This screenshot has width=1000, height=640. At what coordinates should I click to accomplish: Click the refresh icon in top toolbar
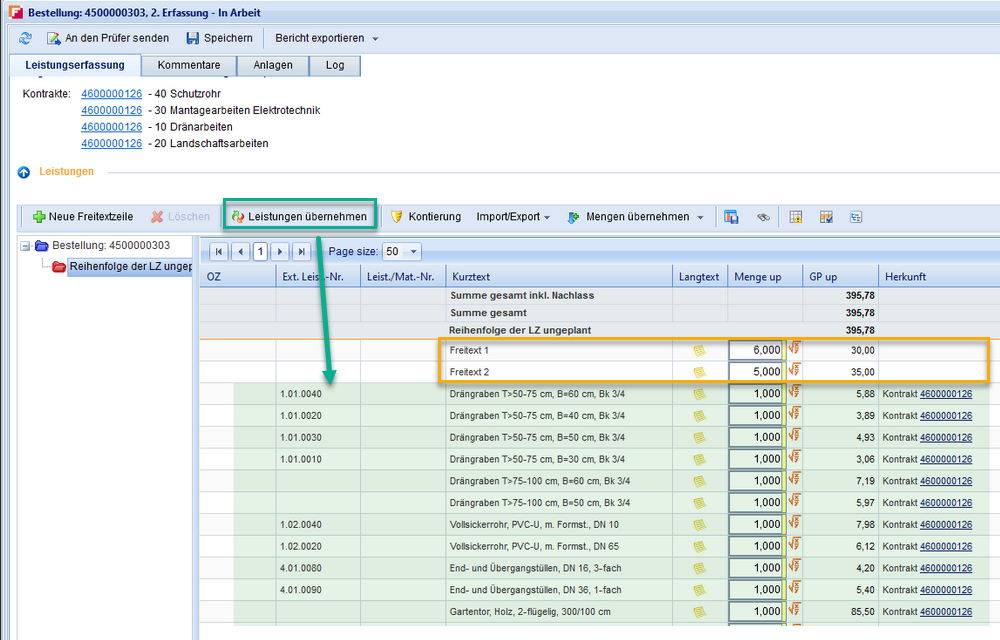click(25, 38)
